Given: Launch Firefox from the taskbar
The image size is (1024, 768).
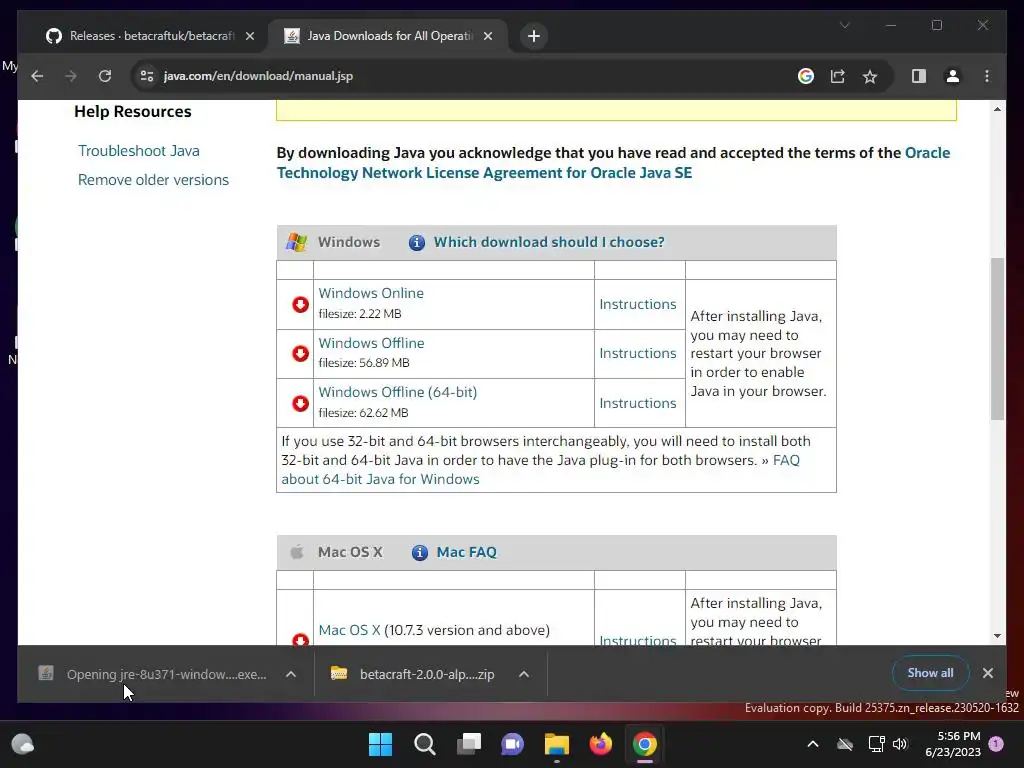Looking at the screenshot, I should (x=601, y=744).
